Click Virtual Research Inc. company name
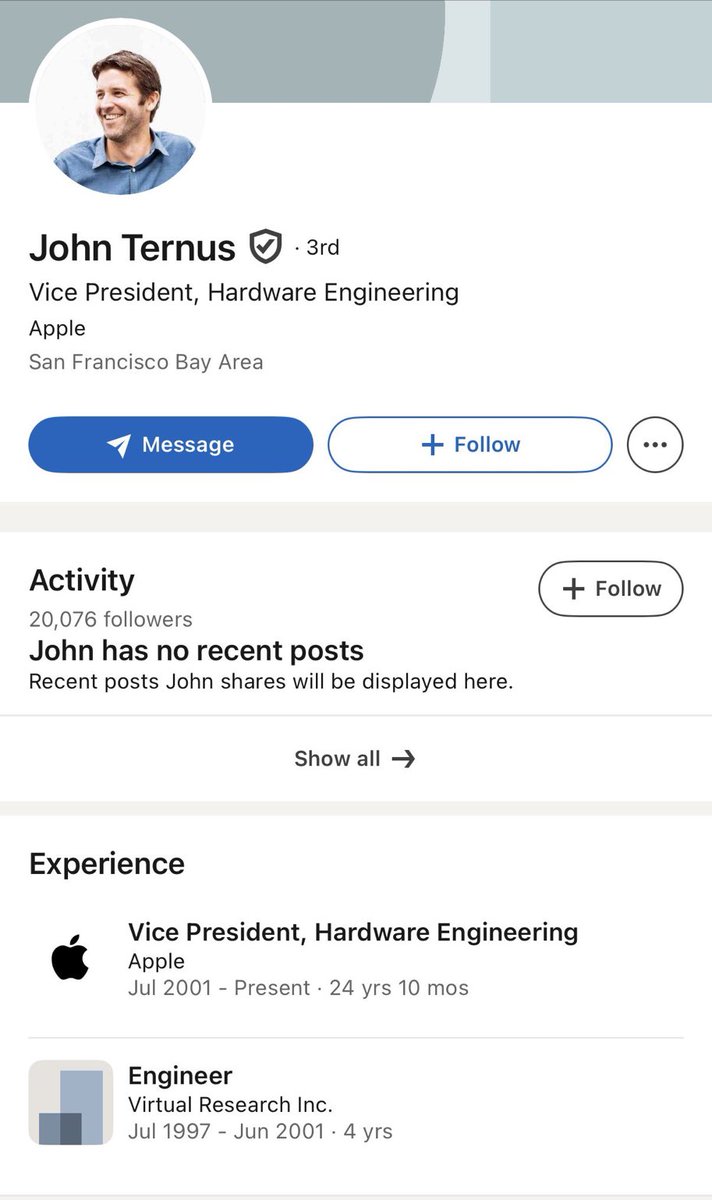Screen dimensions: 712x1200 click(x=230, y=1105)
